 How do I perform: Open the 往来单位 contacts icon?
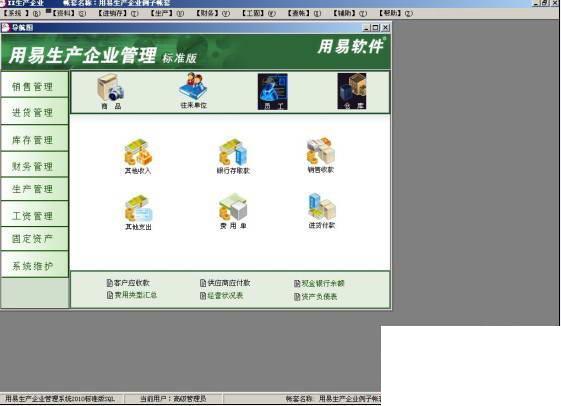pyautogui.click(x=193, y=91)
